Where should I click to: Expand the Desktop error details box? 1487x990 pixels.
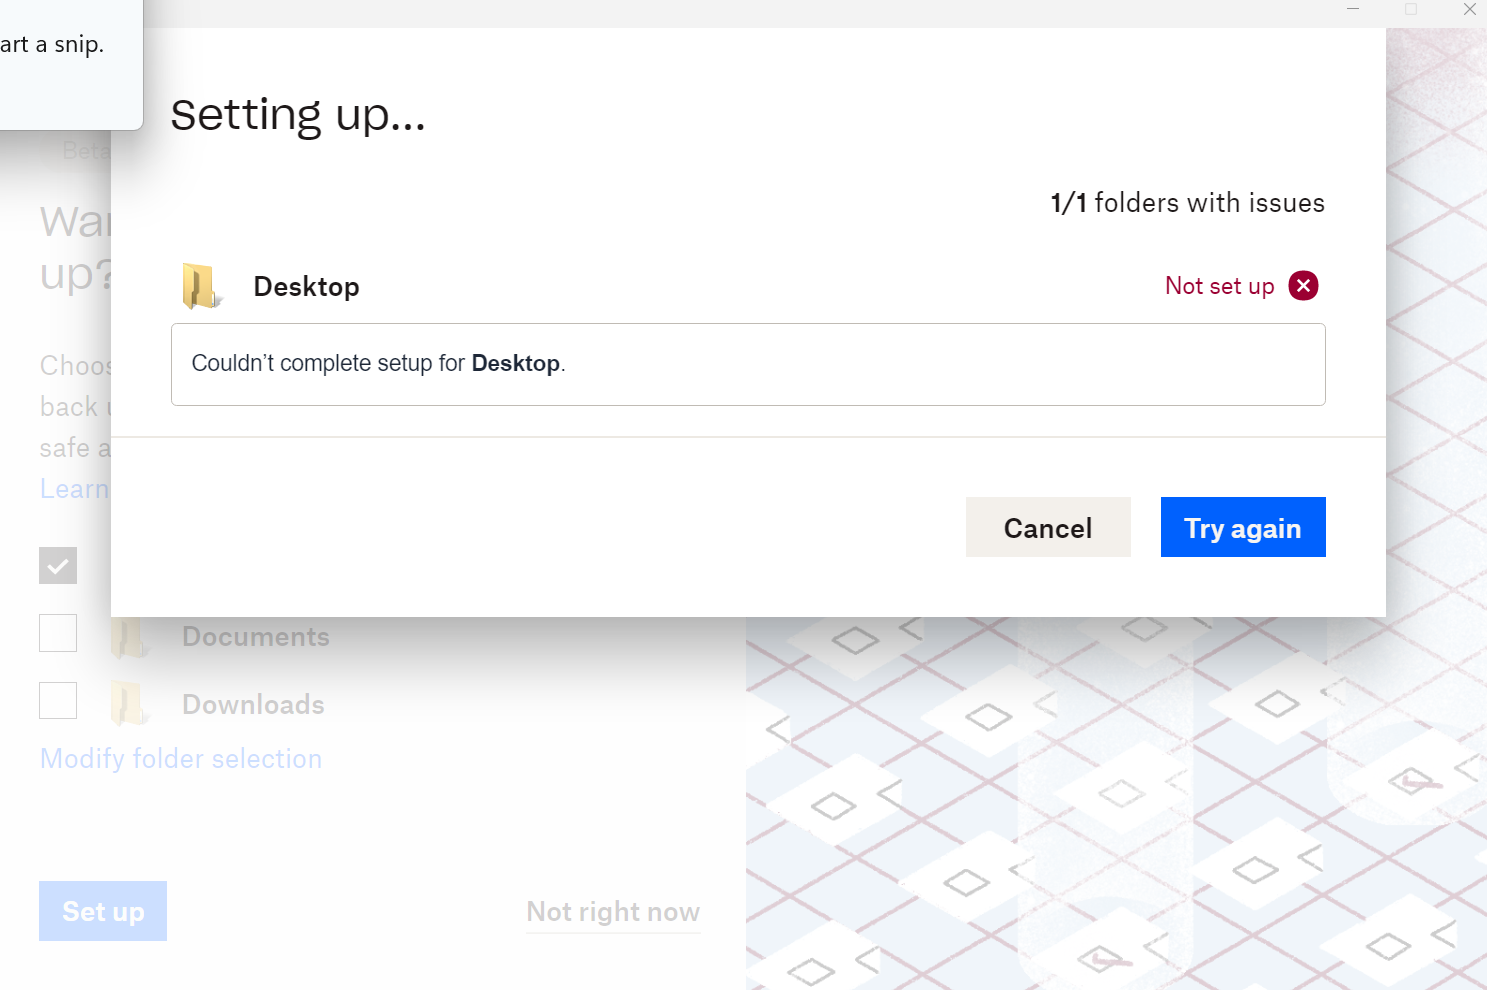(748, 364)
